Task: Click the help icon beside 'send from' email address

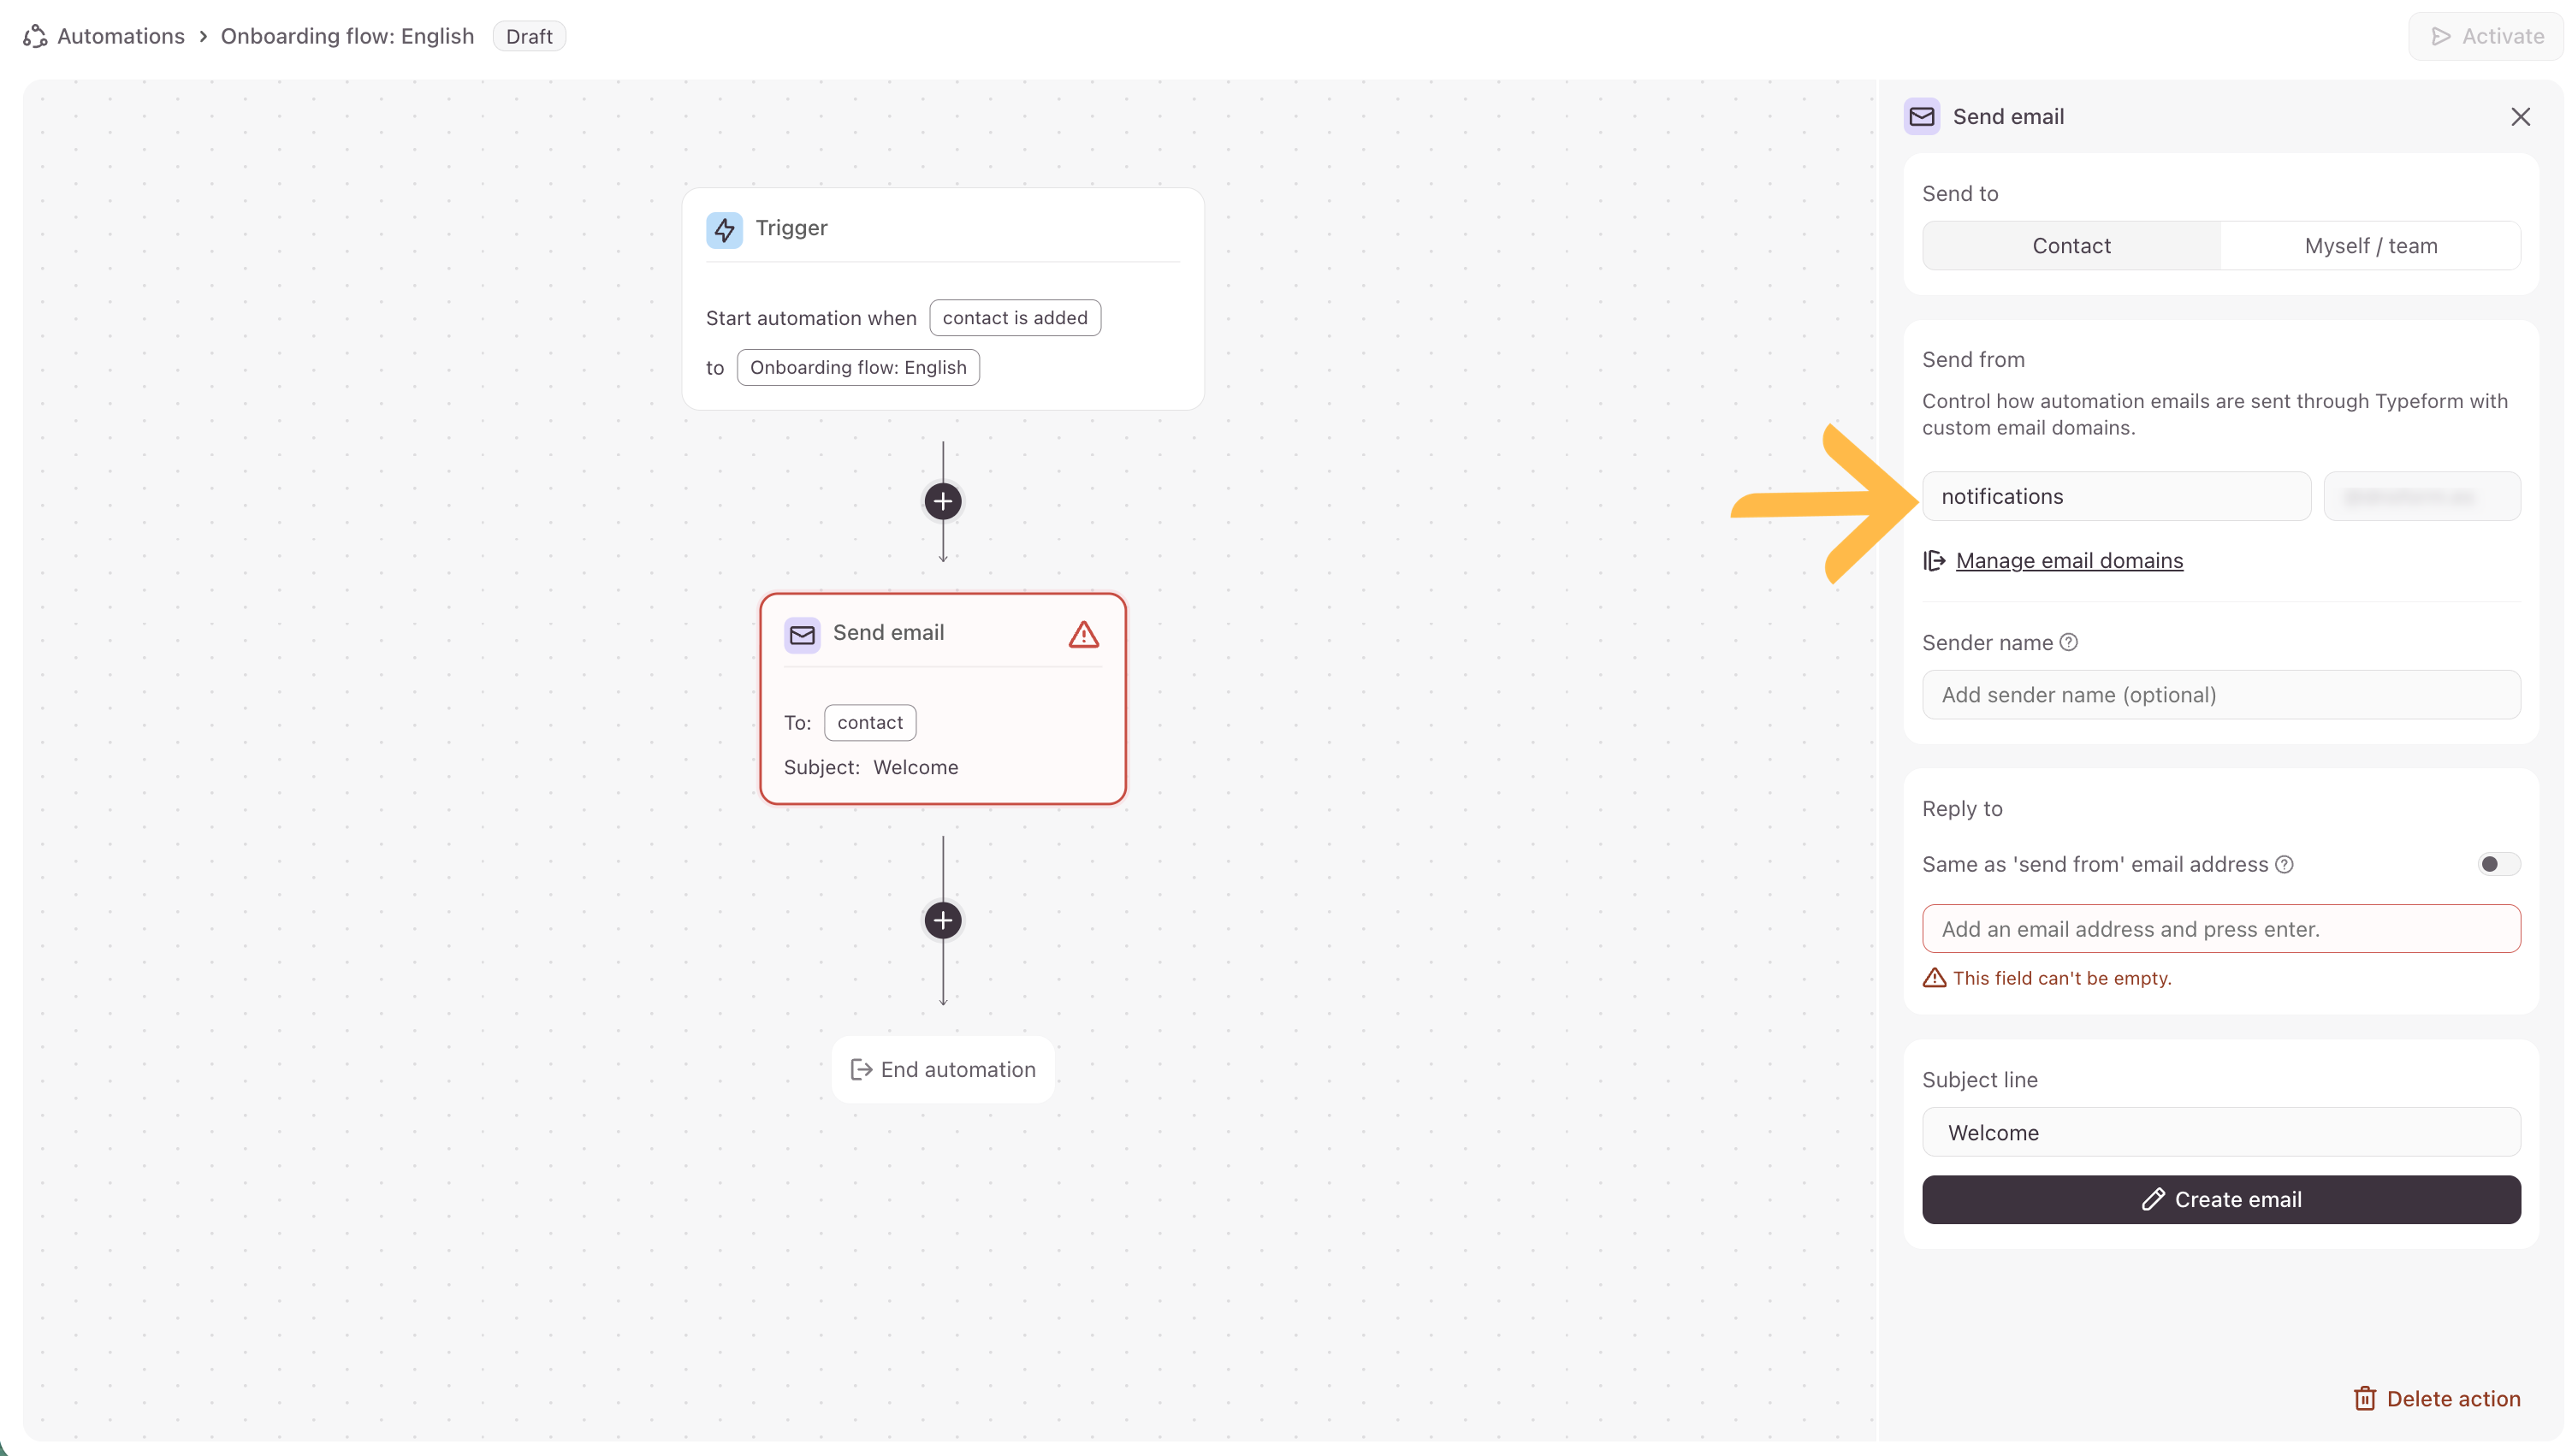Action: pos(2285,864)
